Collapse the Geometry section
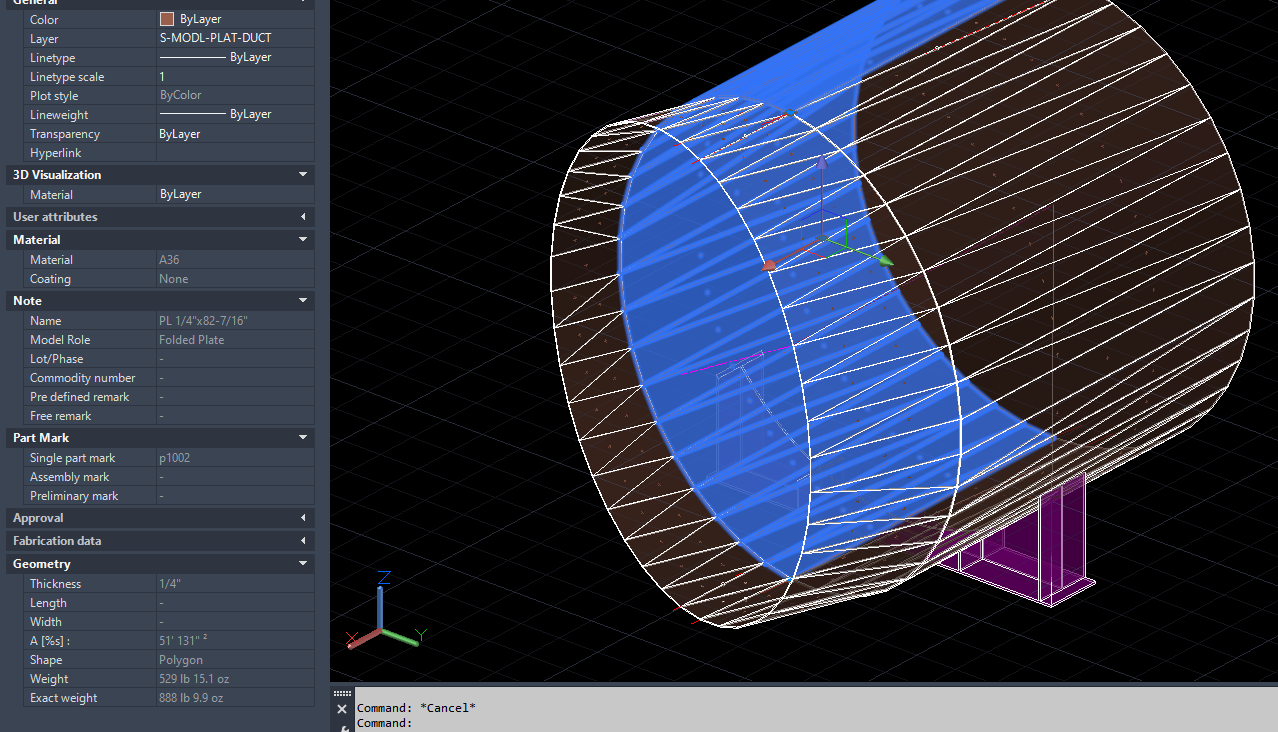 coord(305,563)
